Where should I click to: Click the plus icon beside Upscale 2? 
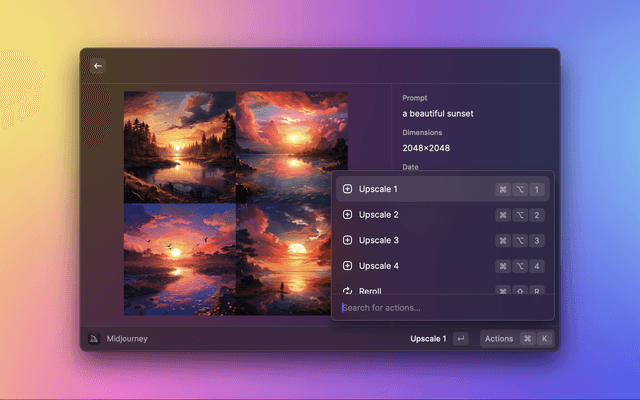click(x=347, y=215)
